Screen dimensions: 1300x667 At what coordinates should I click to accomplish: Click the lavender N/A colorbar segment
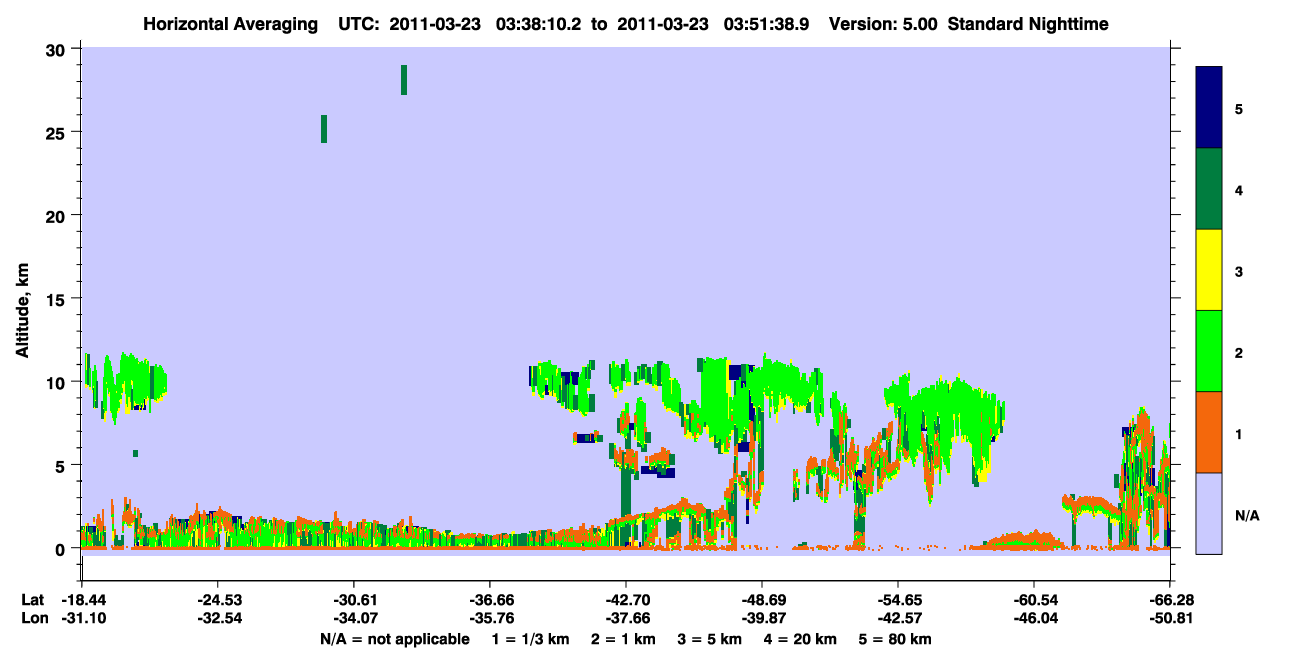pyautogui.click(x=1209, y=513)
